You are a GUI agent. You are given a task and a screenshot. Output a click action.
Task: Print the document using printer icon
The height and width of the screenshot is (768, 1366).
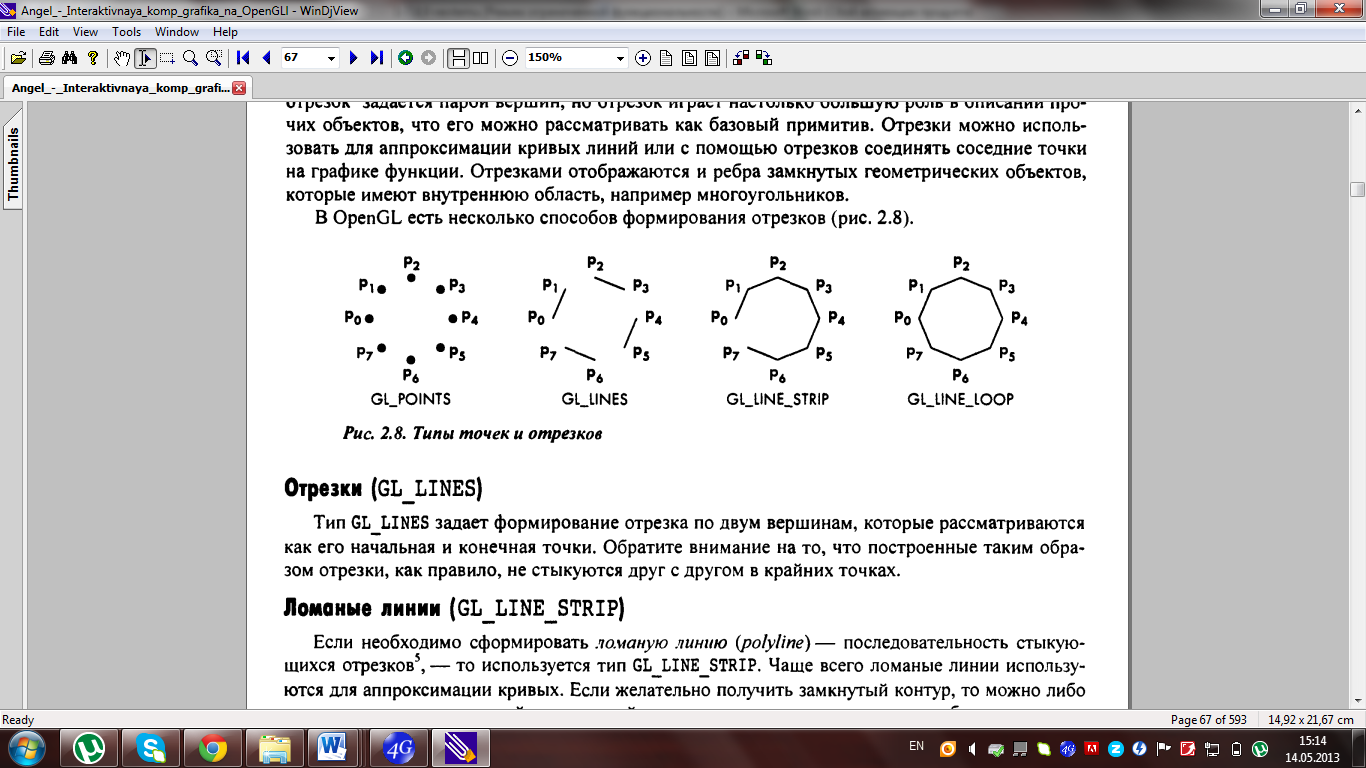tap(47, 58)
